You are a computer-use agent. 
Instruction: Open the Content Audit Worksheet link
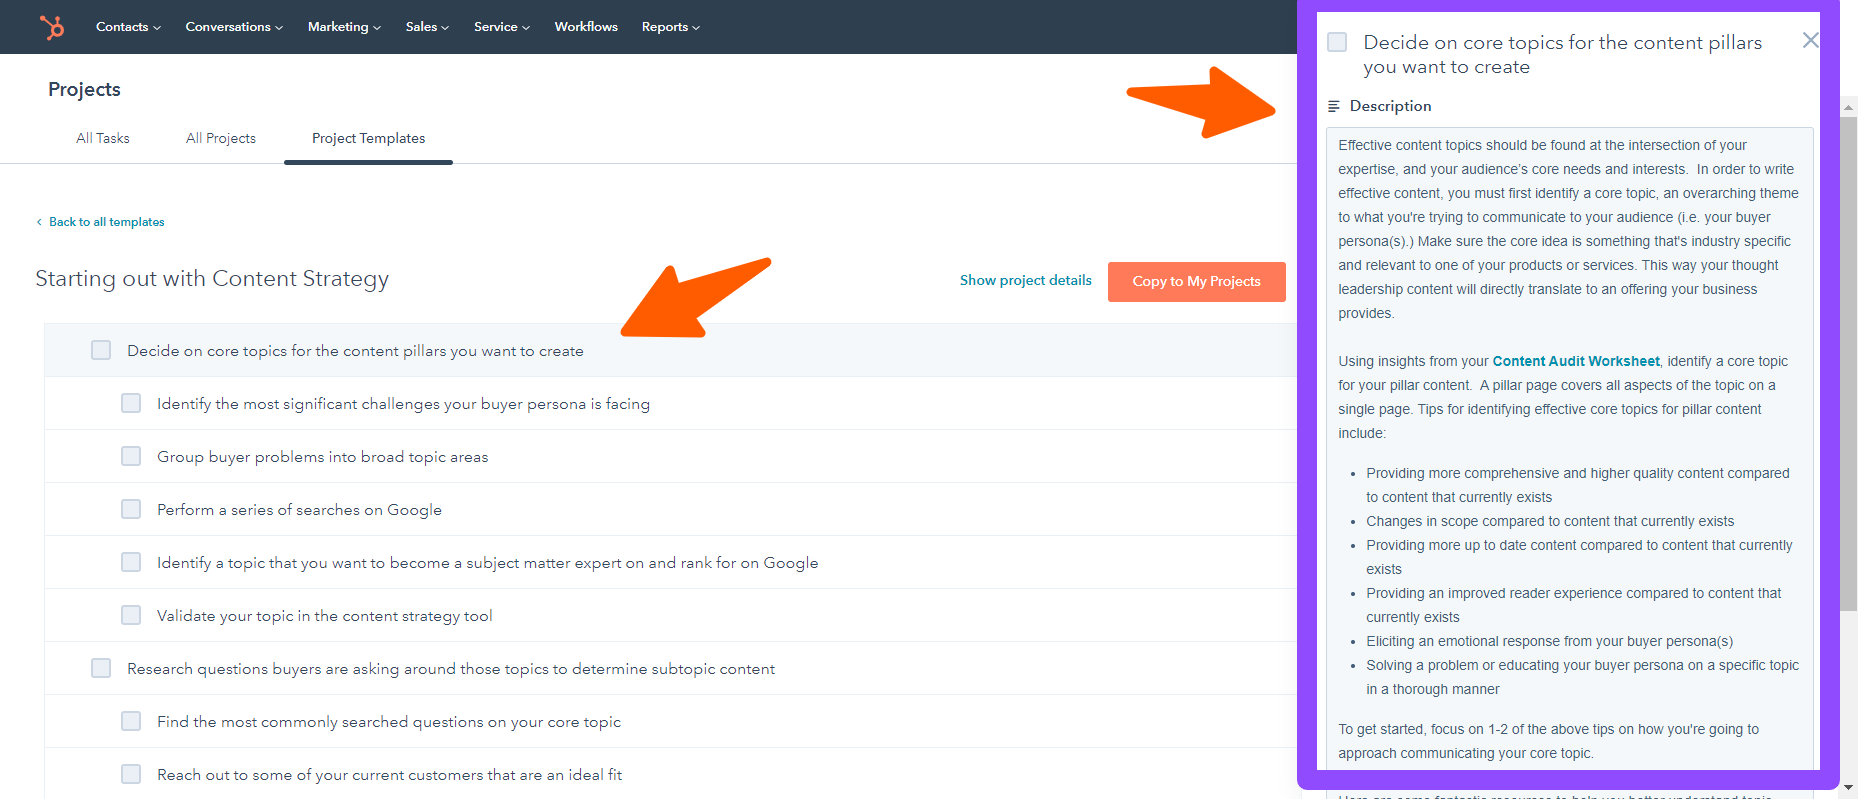1575,361
